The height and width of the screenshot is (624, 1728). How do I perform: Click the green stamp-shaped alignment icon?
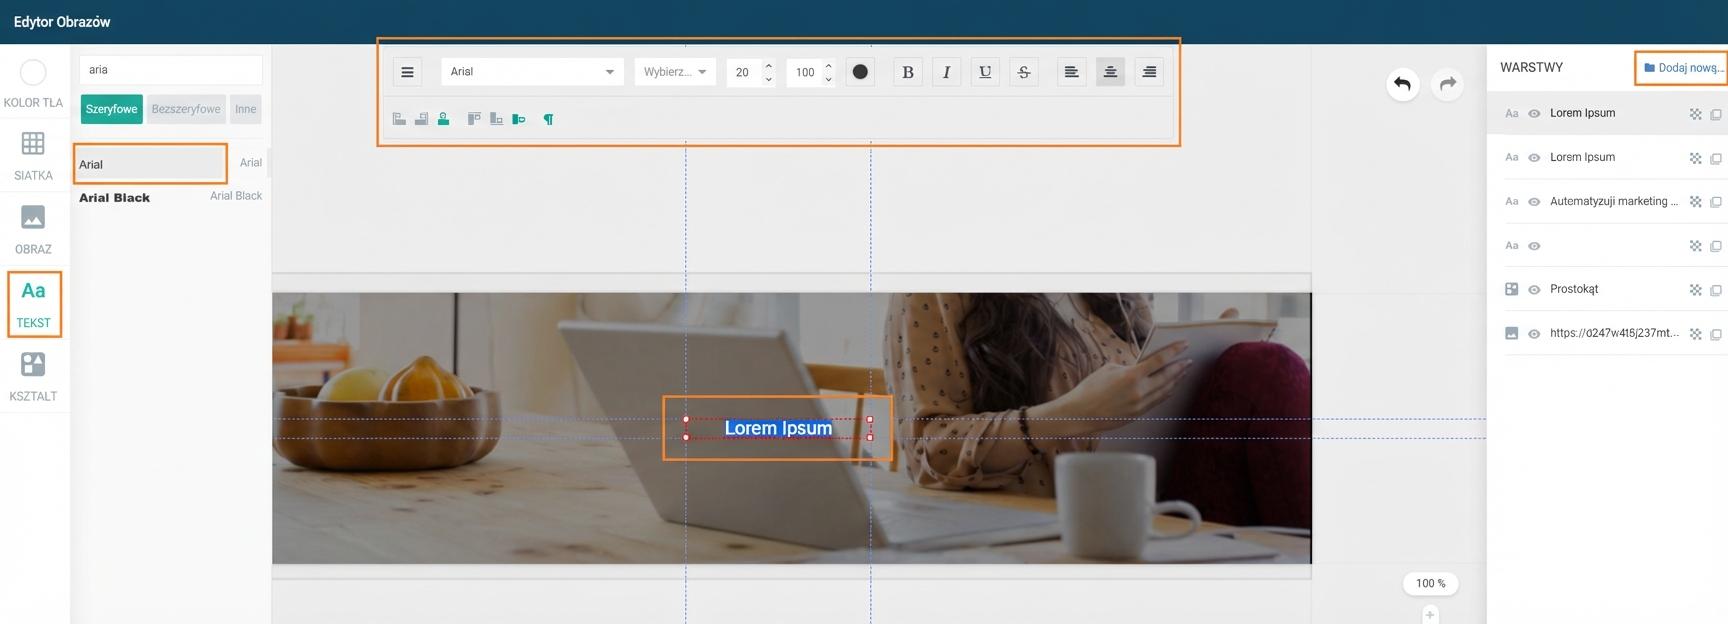point(443,119)
